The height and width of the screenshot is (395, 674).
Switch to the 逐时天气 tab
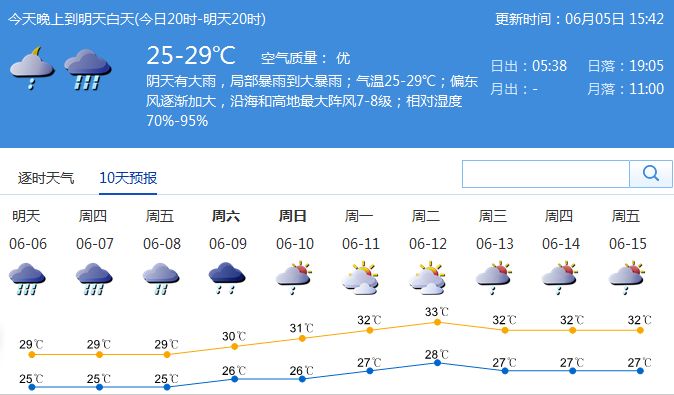(x=46, y=178)
